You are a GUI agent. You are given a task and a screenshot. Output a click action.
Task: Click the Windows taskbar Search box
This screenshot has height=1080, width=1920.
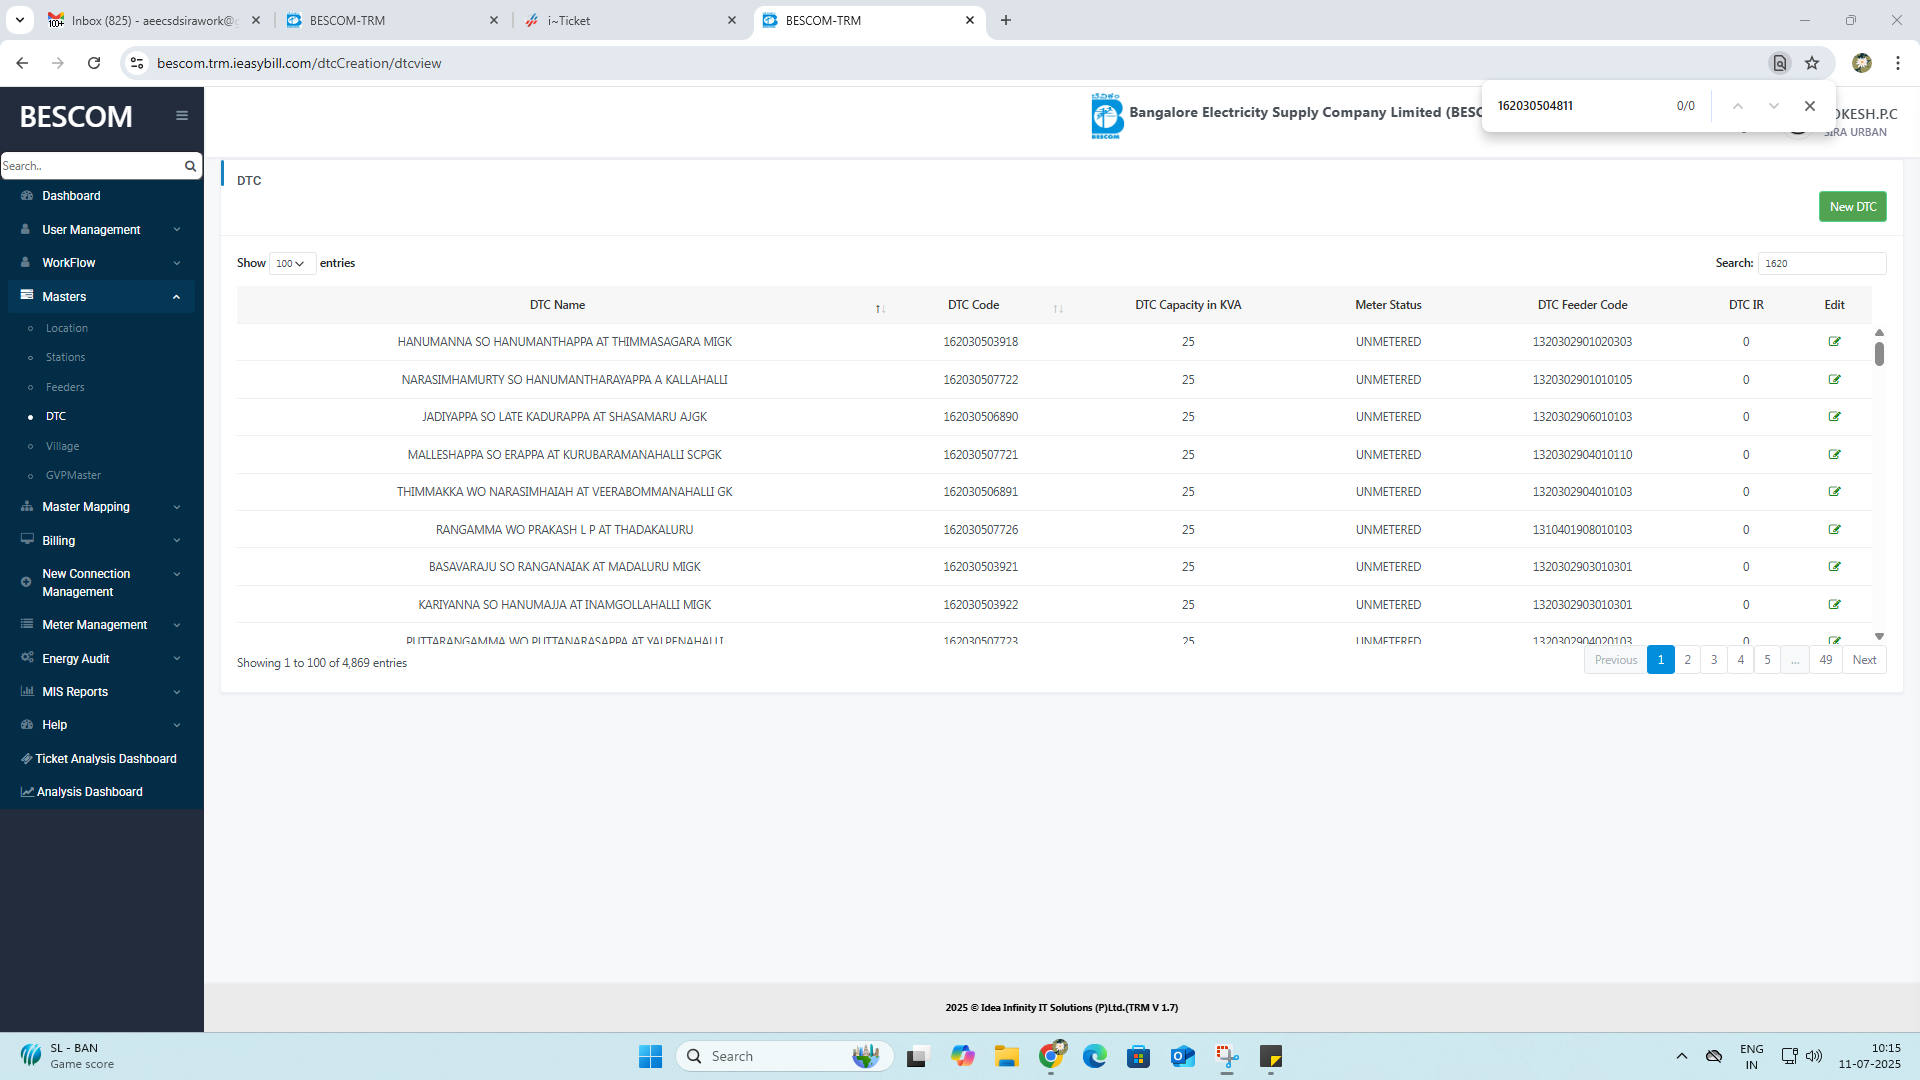point(785,1056)
